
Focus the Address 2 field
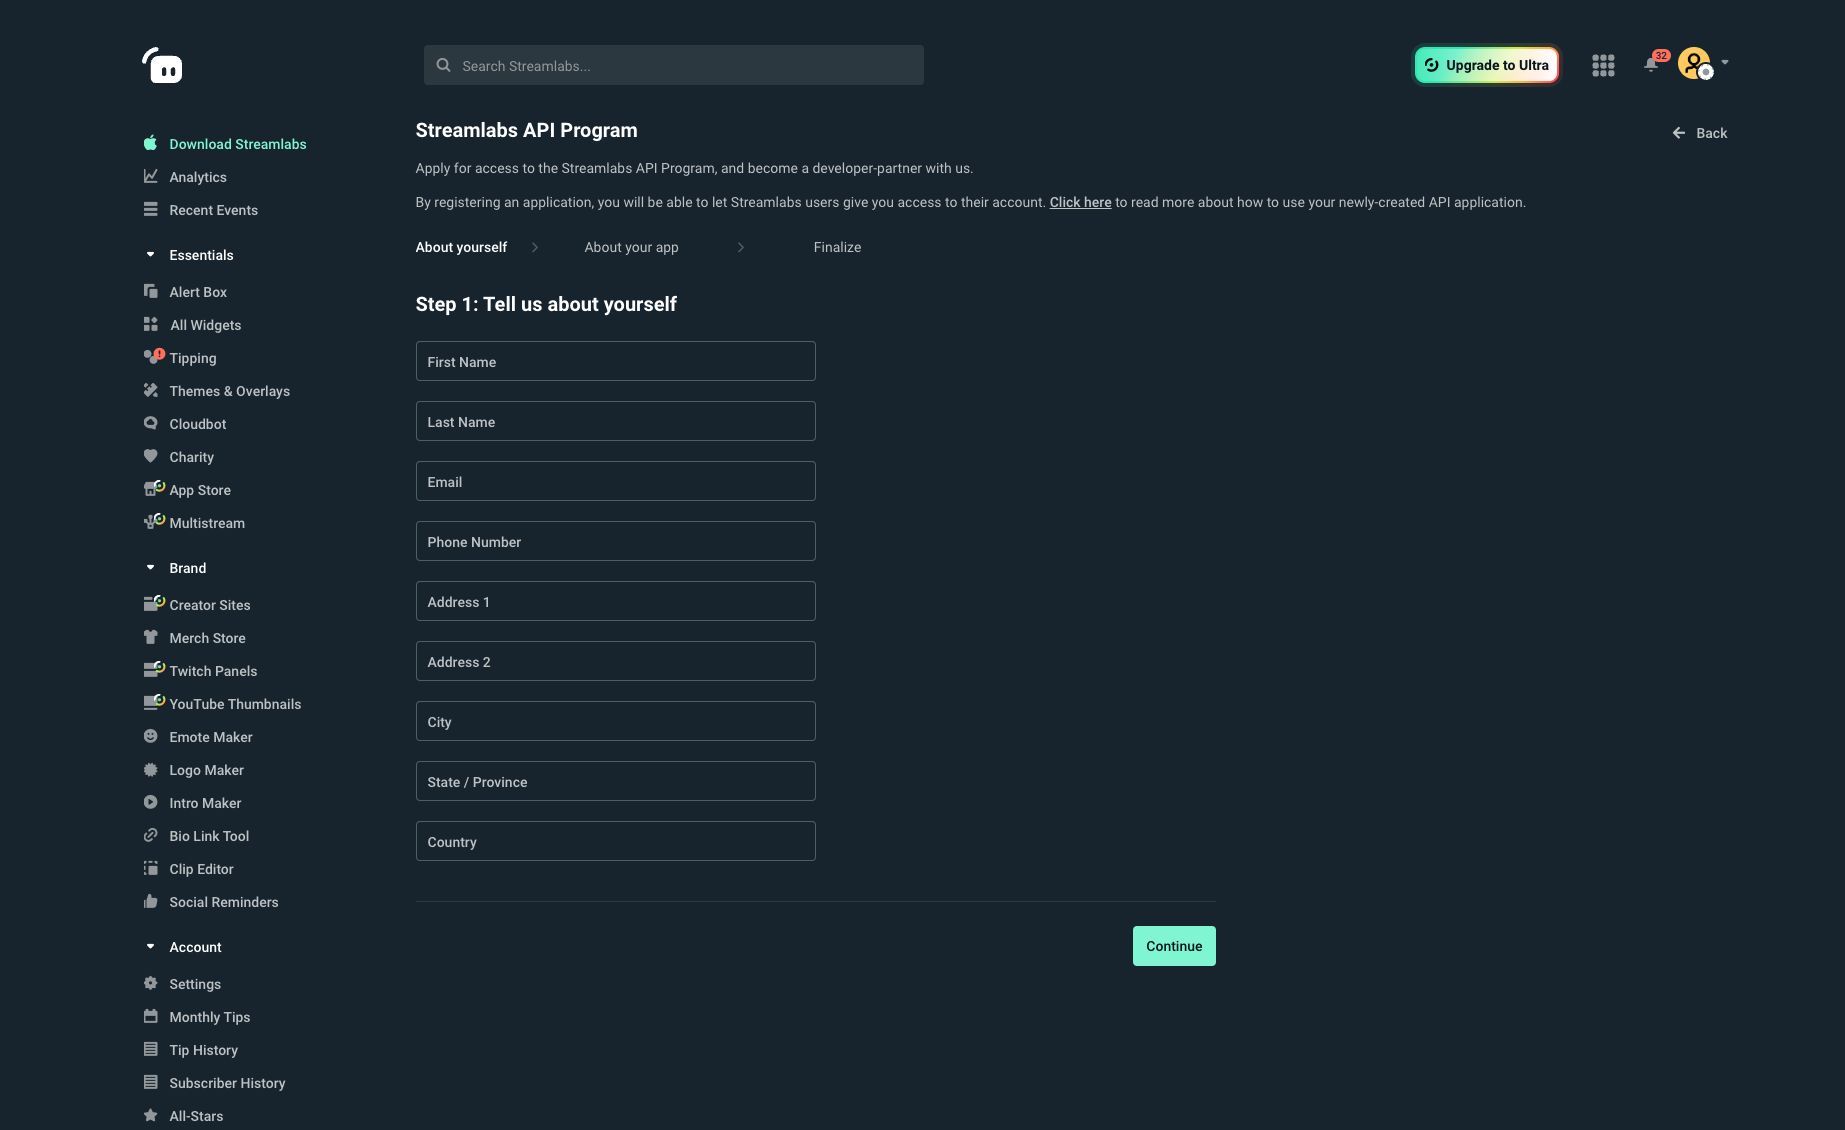pos(615,661)
